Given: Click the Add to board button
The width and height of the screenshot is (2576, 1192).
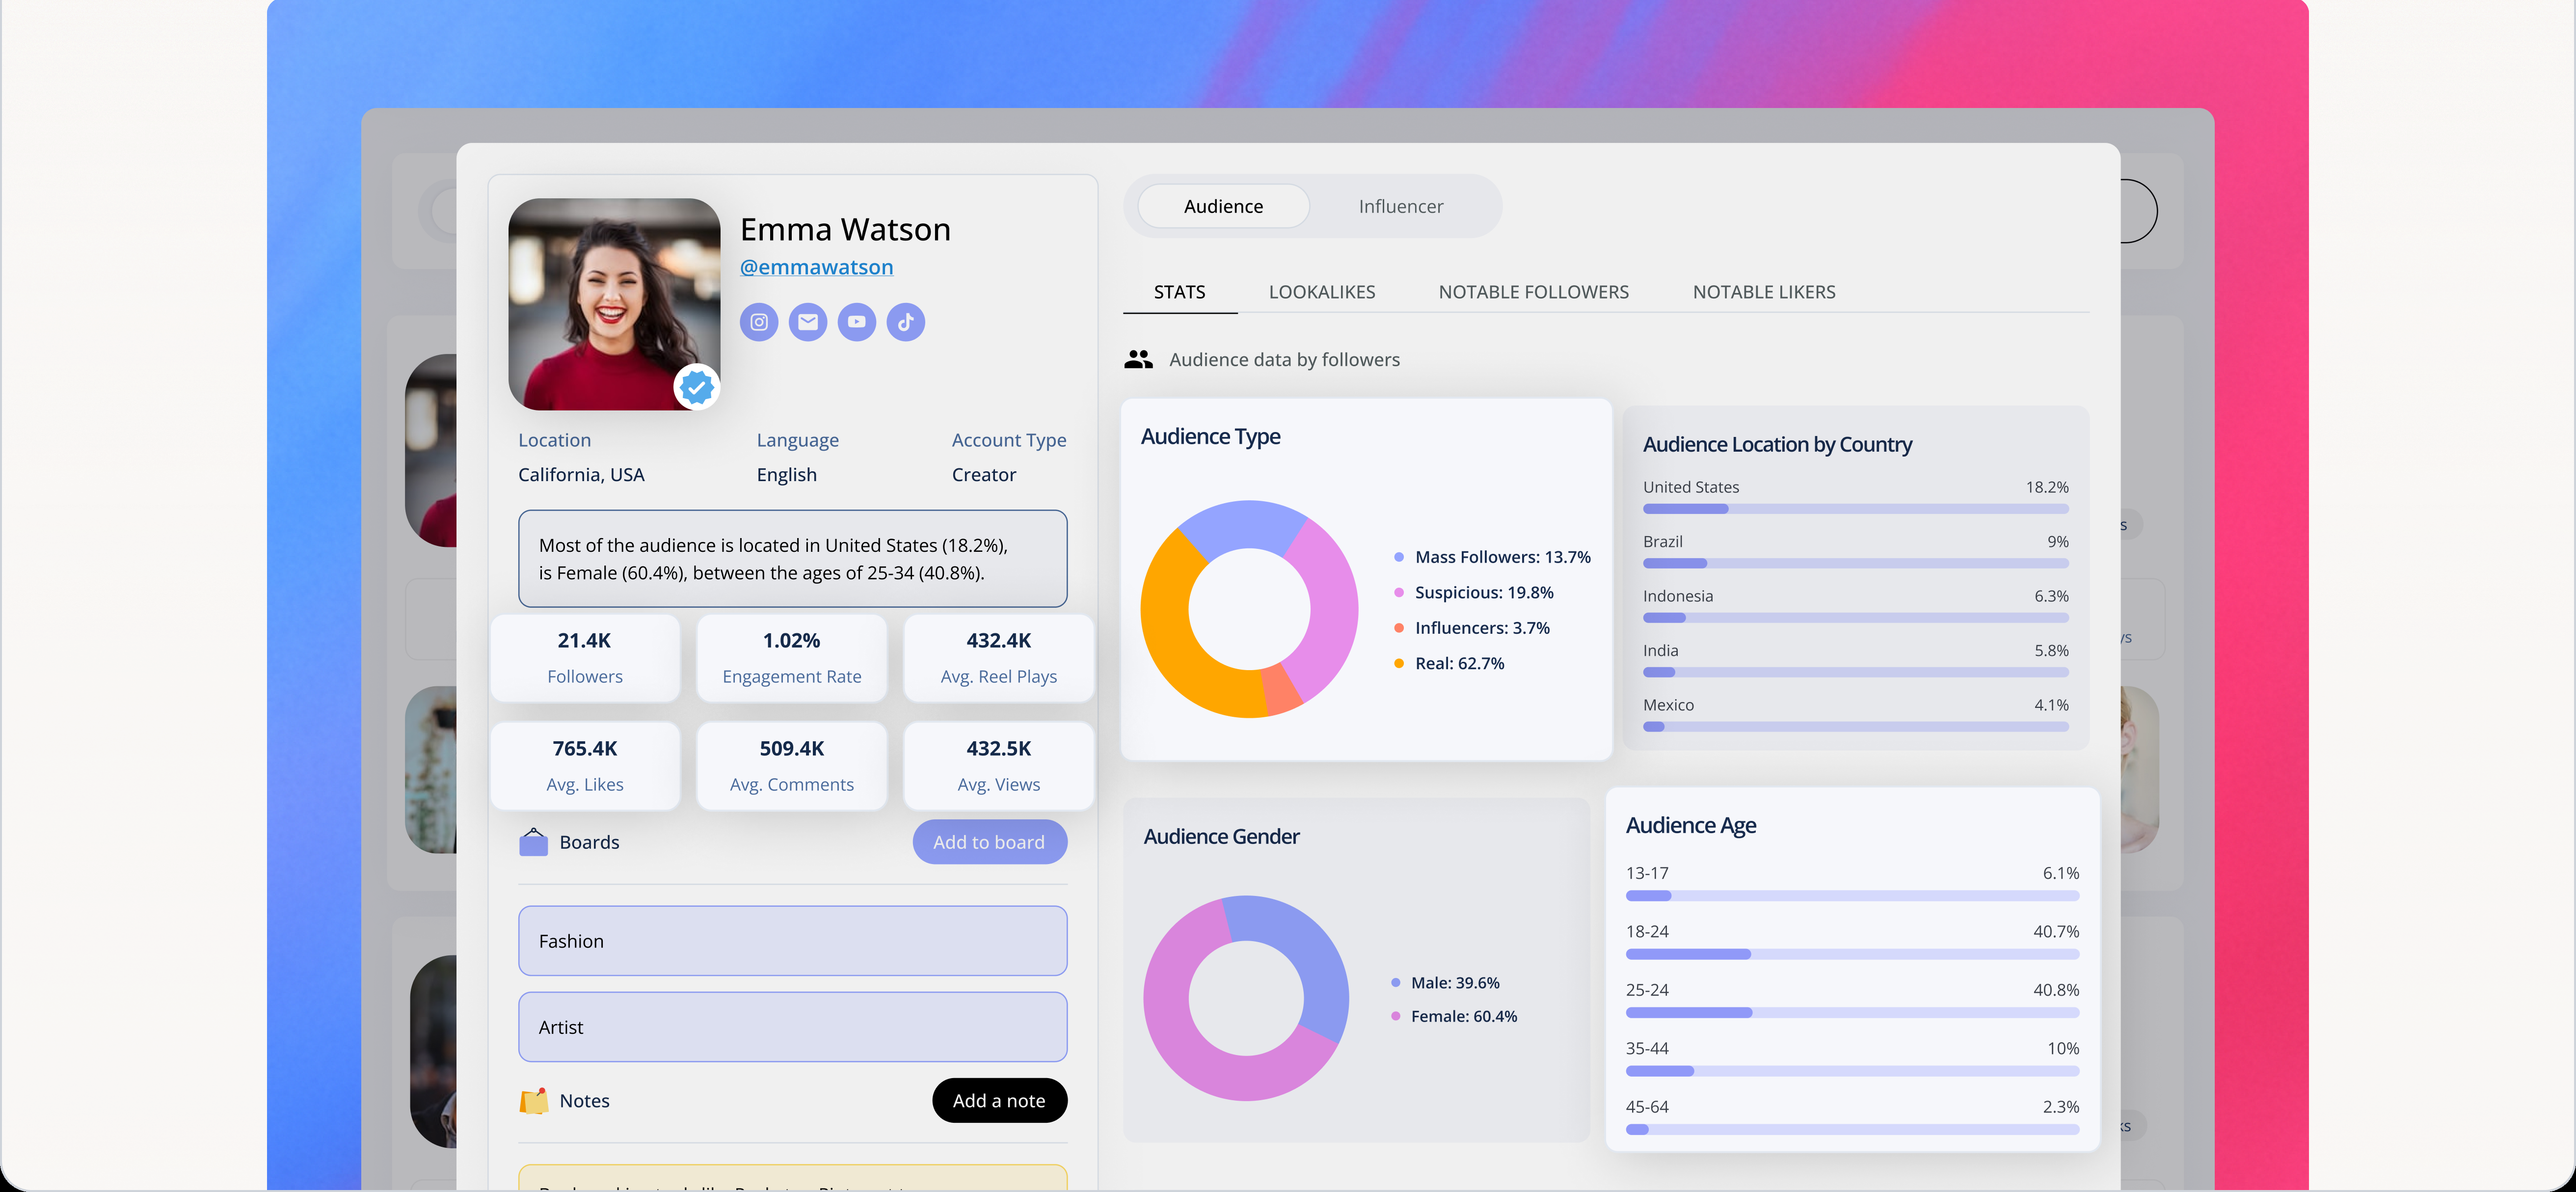Looking at the screenshot, I should tap(989, 842).
